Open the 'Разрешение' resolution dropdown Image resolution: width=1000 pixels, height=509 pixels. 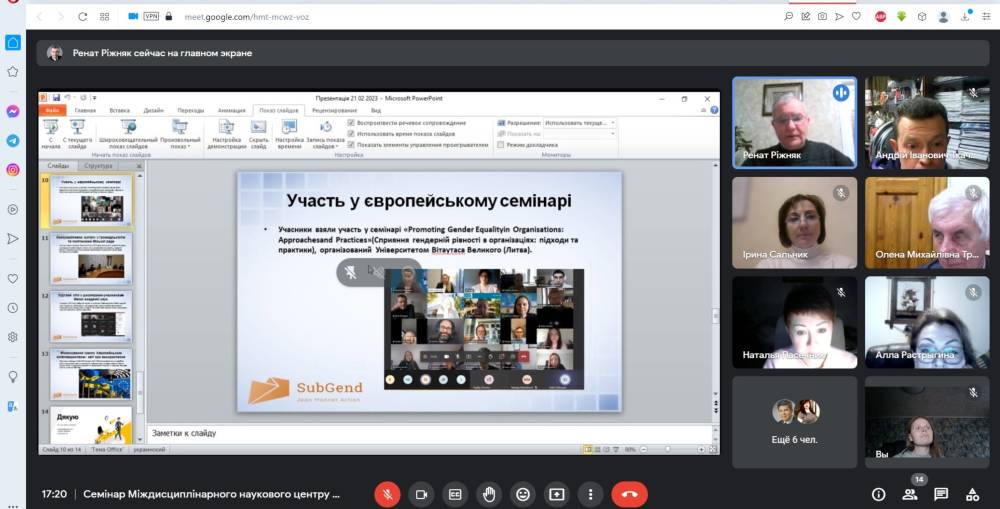(579, 122)
